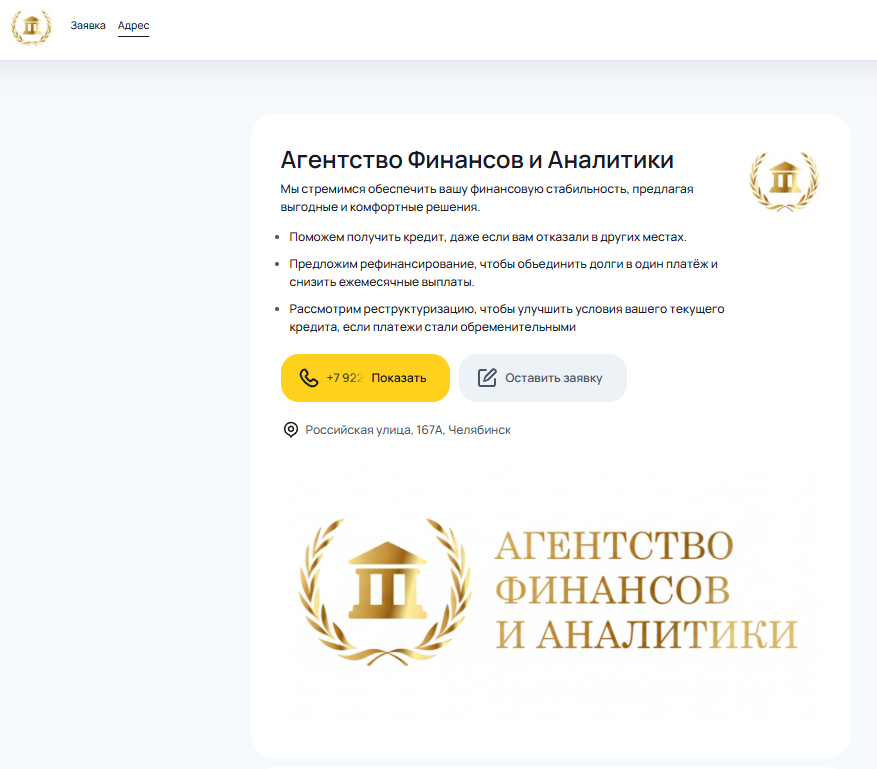Click the intro text about финансовую стабильность
This screenshot has width=877, height=769.
coord(487,197)
